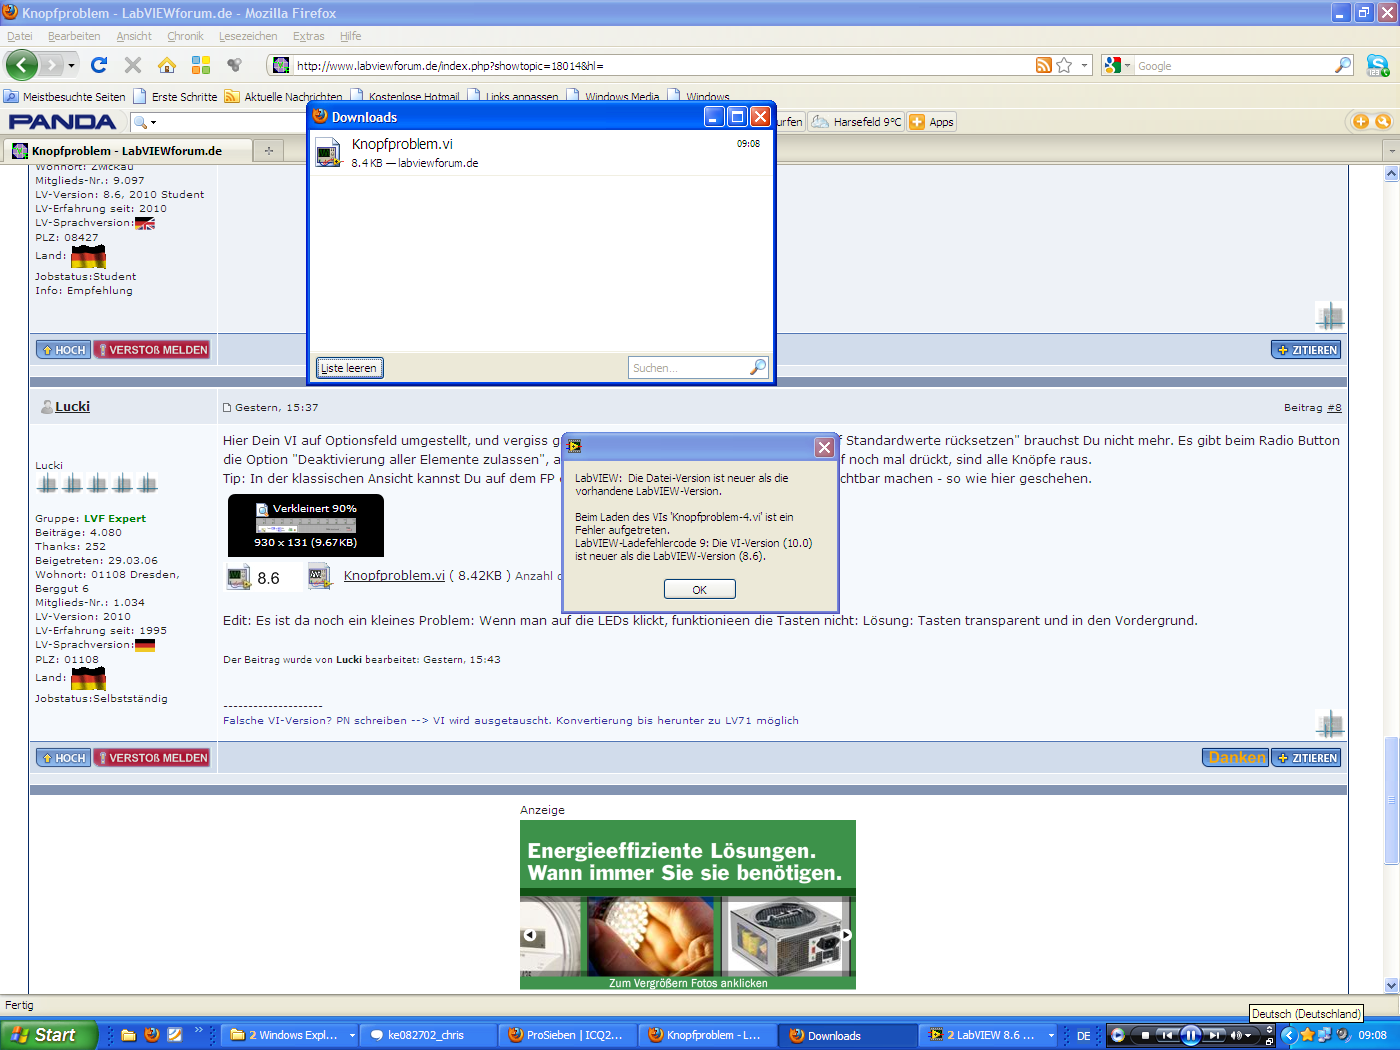Click Liste leeren in Downloads window
Viewport: 1400px width, 1050px height.
click(x=349, y=367)
